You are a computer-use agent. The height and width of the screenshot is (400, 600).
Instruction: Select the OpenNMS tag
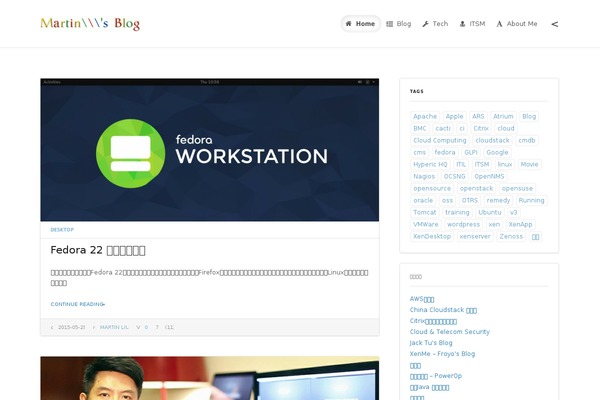pos(489,176)
